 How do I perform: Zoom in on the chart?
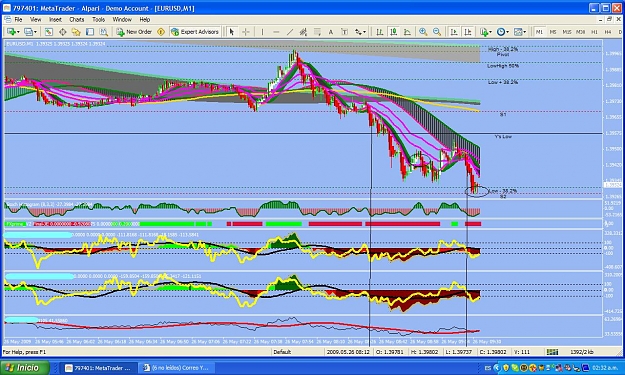(x=423, y=32)
